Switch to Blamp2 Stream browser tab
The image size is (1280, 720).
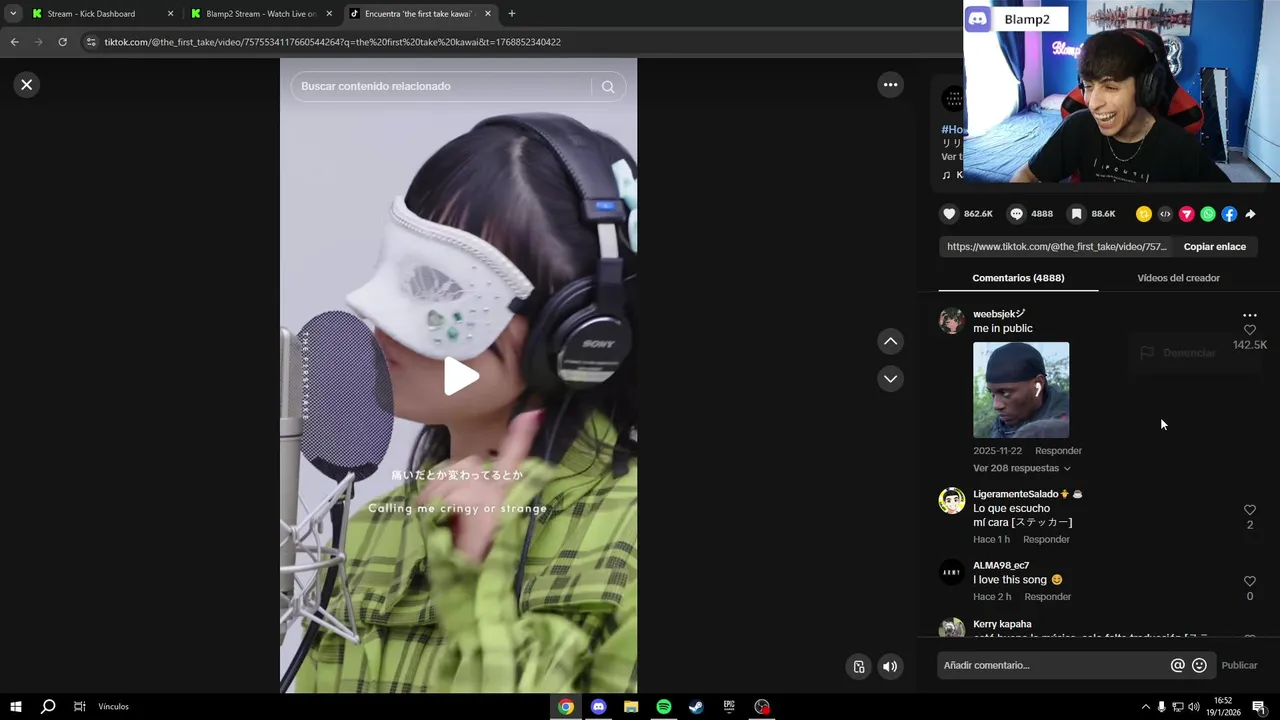(259, 14)
